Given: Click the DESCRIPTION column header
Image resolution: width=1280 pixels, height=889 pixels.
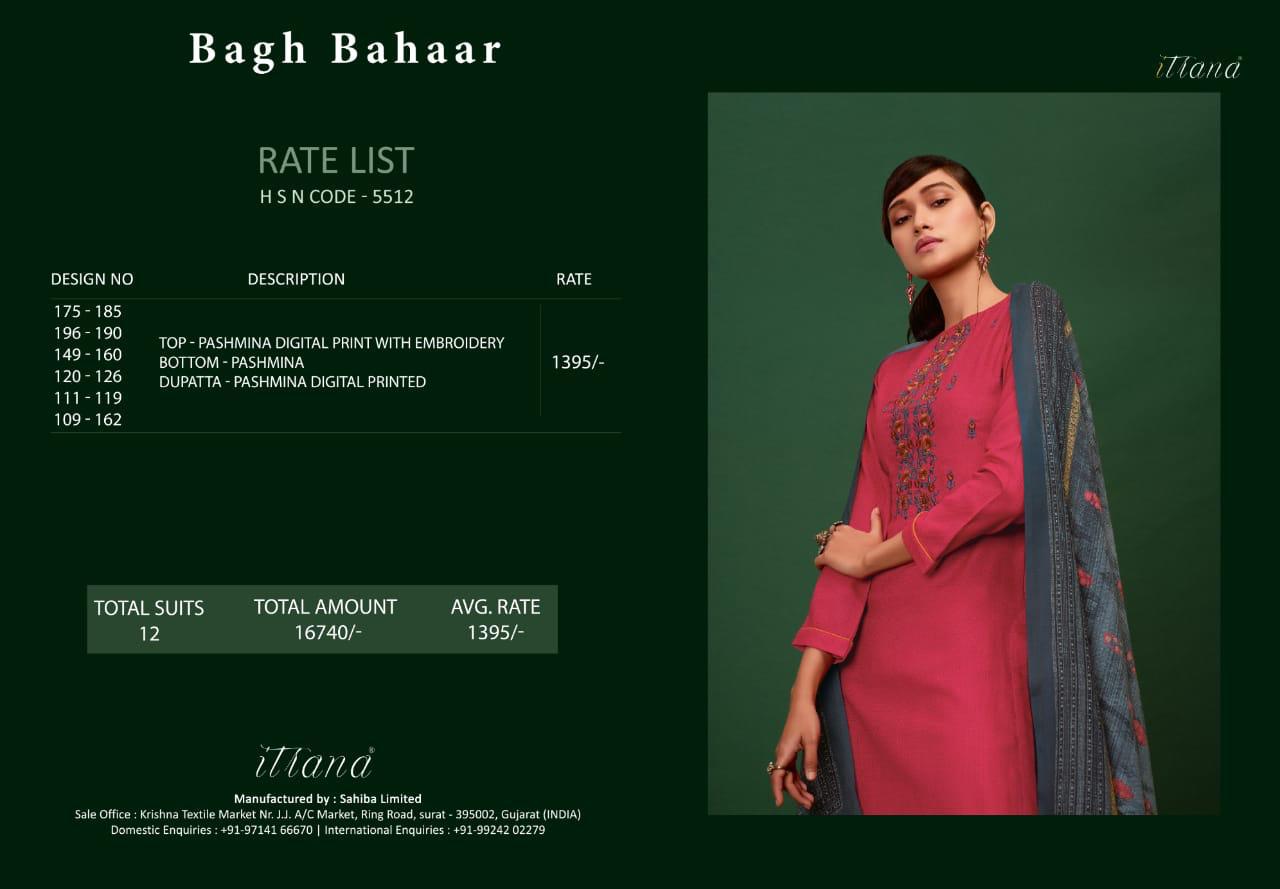Looking at the screenshot, I should pyautogui.click(x=296, y=279).
